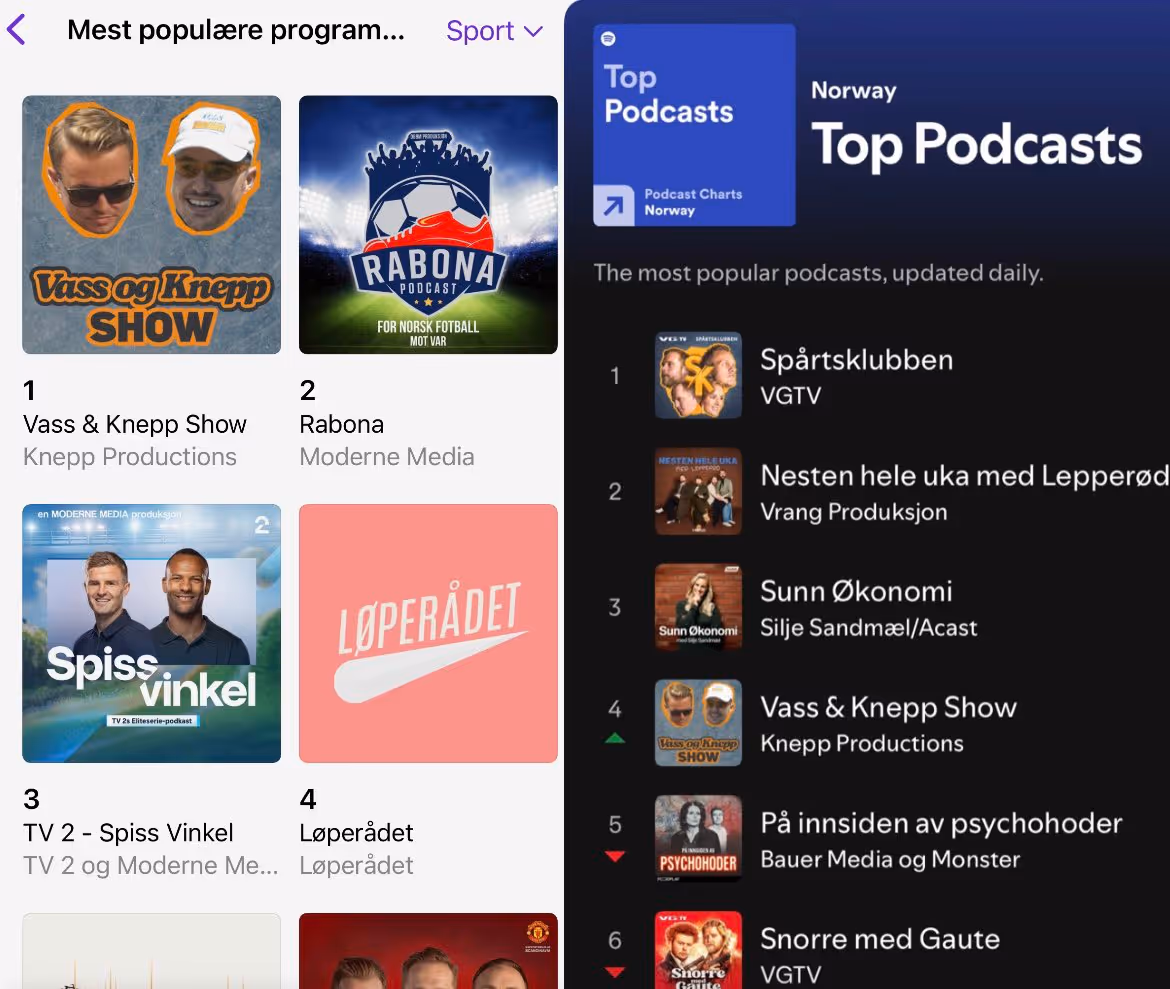Click Bauer Media og Monster publisher text
Screen dimensions: 1170x989
[889, 859]
